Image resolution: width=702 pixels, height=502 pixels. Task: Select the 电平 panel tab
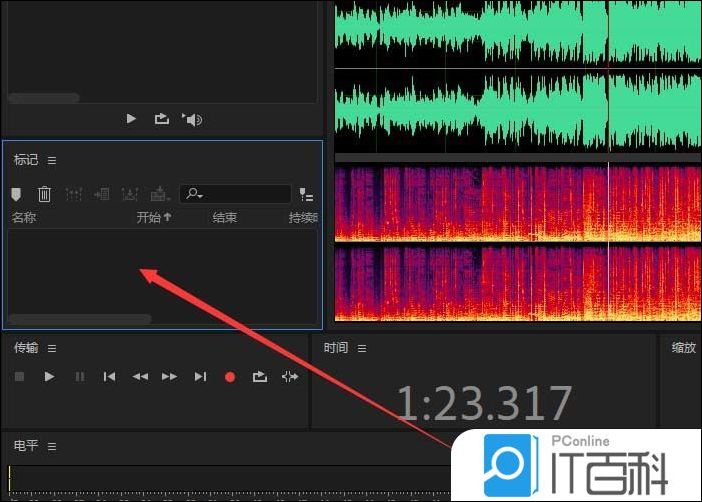(x=26, y=446)
